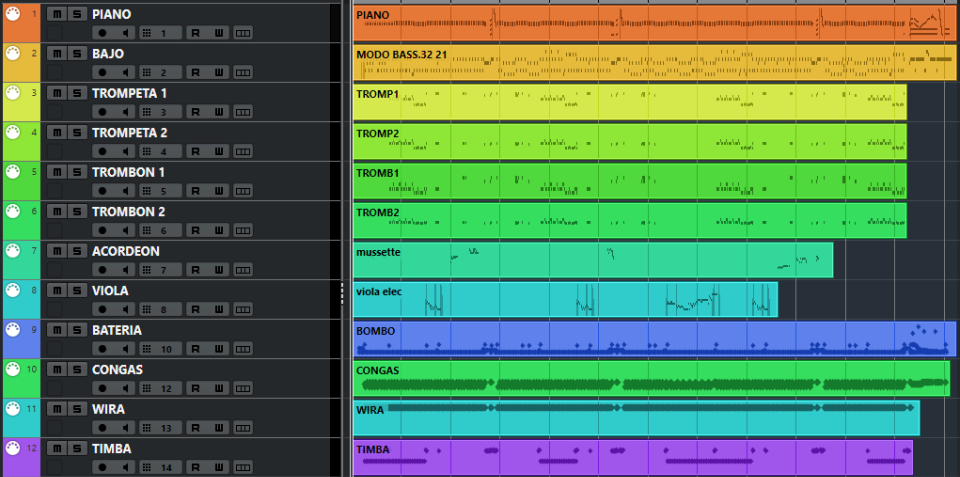Select the TROMP1 part in the arrangement
The image size is (960, 477).
[x=629, y=102]
